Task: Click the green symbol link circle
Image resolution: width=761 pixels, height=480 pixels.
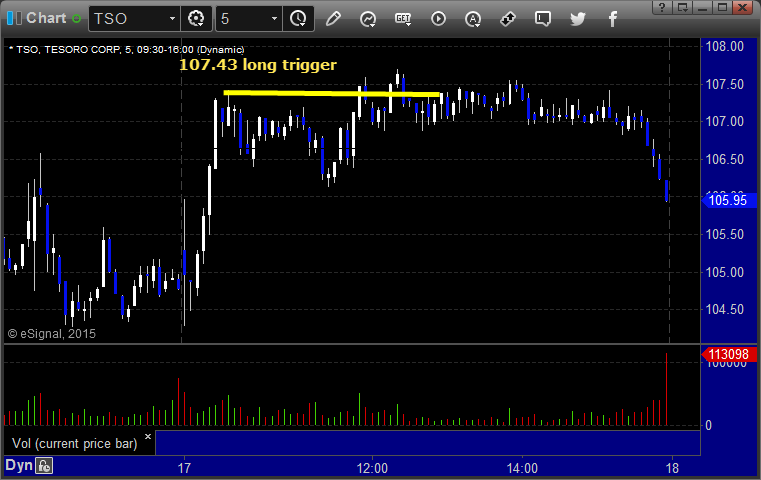Action: [76, 19]
